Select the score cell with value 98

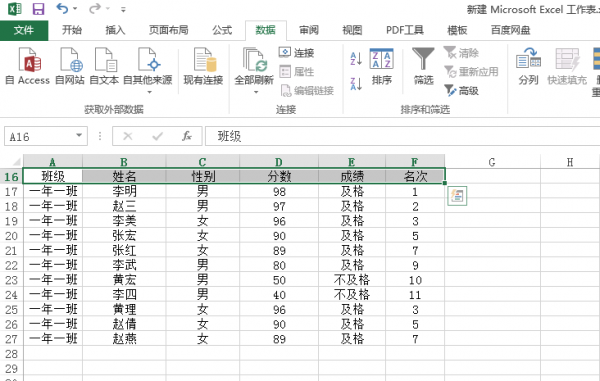click(x=279, y=191)
